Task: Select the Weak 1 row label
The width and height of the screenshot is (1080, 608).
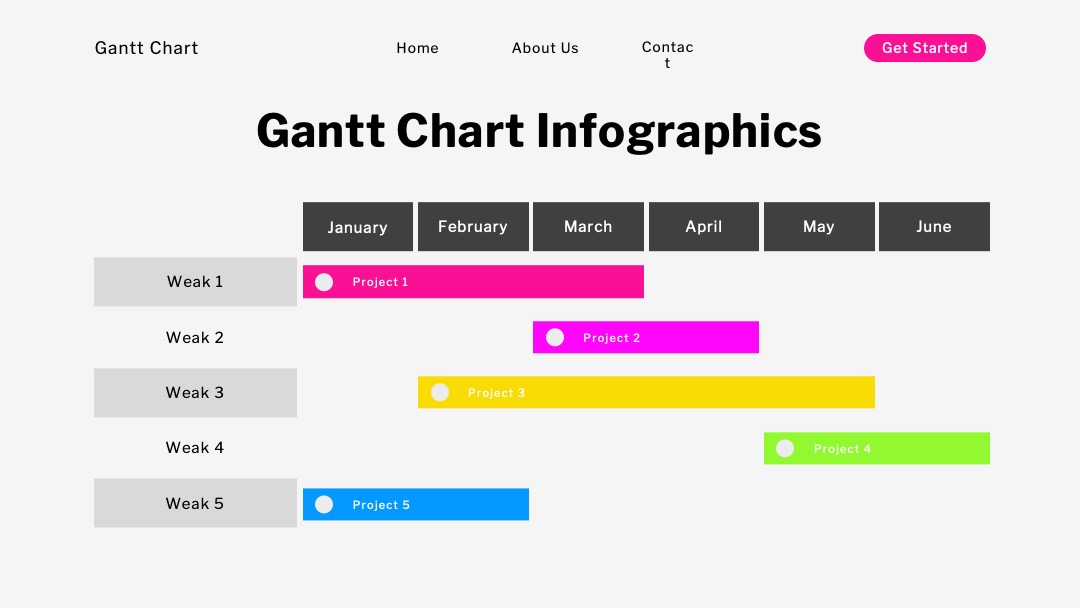Action: [195, 282]
